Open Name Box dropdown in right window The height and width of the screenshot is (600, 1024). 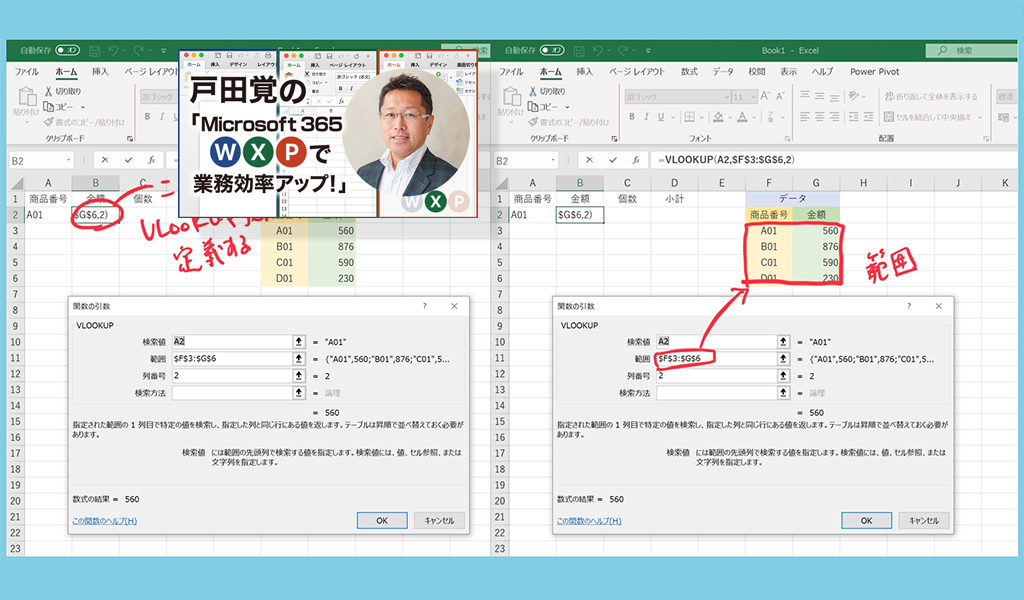(552, 160)
